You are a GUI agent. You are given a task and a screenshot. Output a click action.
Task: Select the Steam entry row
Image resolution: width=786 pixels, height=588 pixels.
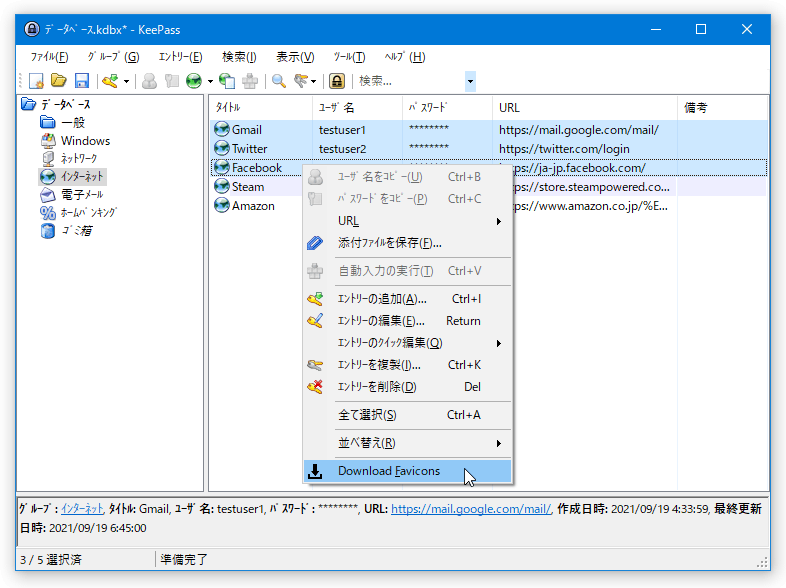[489, 186]
